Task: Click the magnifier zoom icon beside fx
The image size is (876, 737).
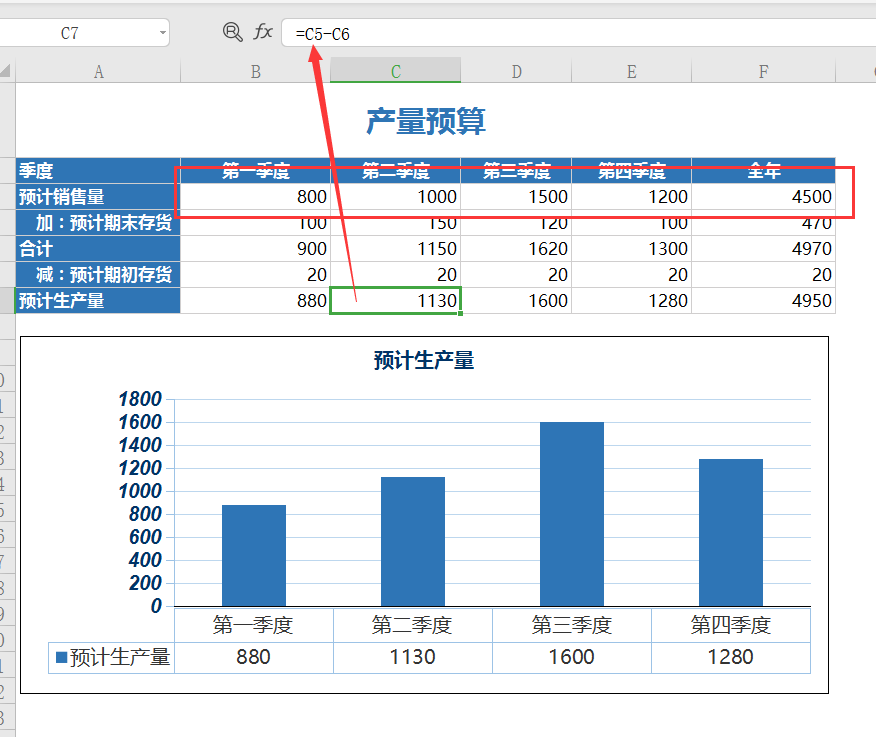Action: click(x=232, y=32)
